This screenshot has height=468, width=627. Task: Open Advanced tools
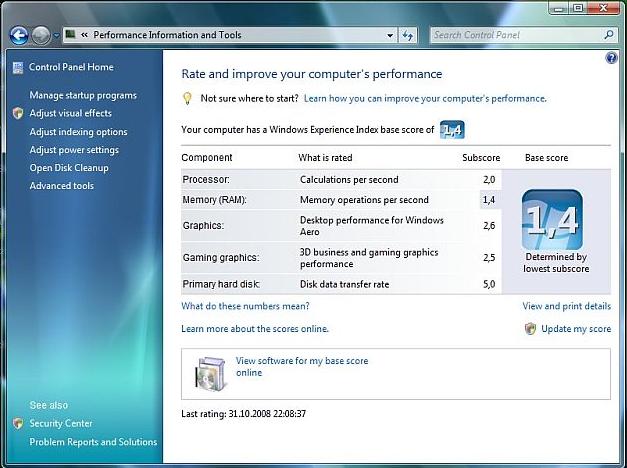coord(62,186)
